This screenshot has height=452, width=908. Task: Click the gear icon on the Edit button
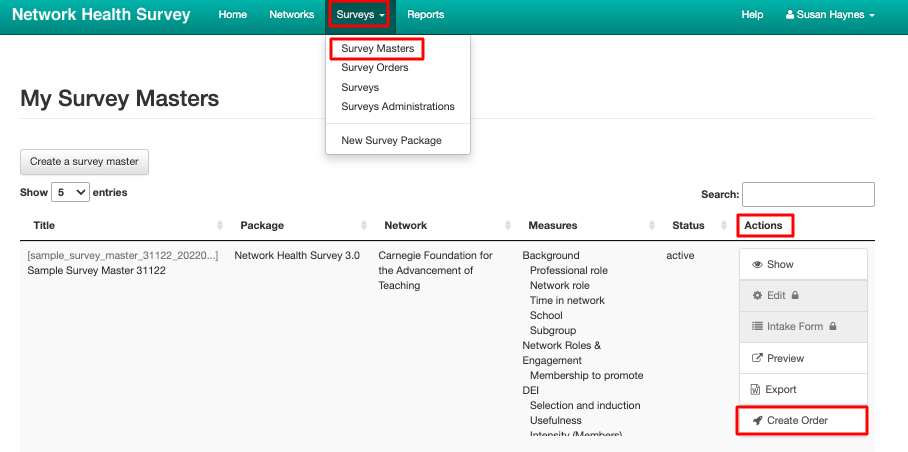(757, 295)
